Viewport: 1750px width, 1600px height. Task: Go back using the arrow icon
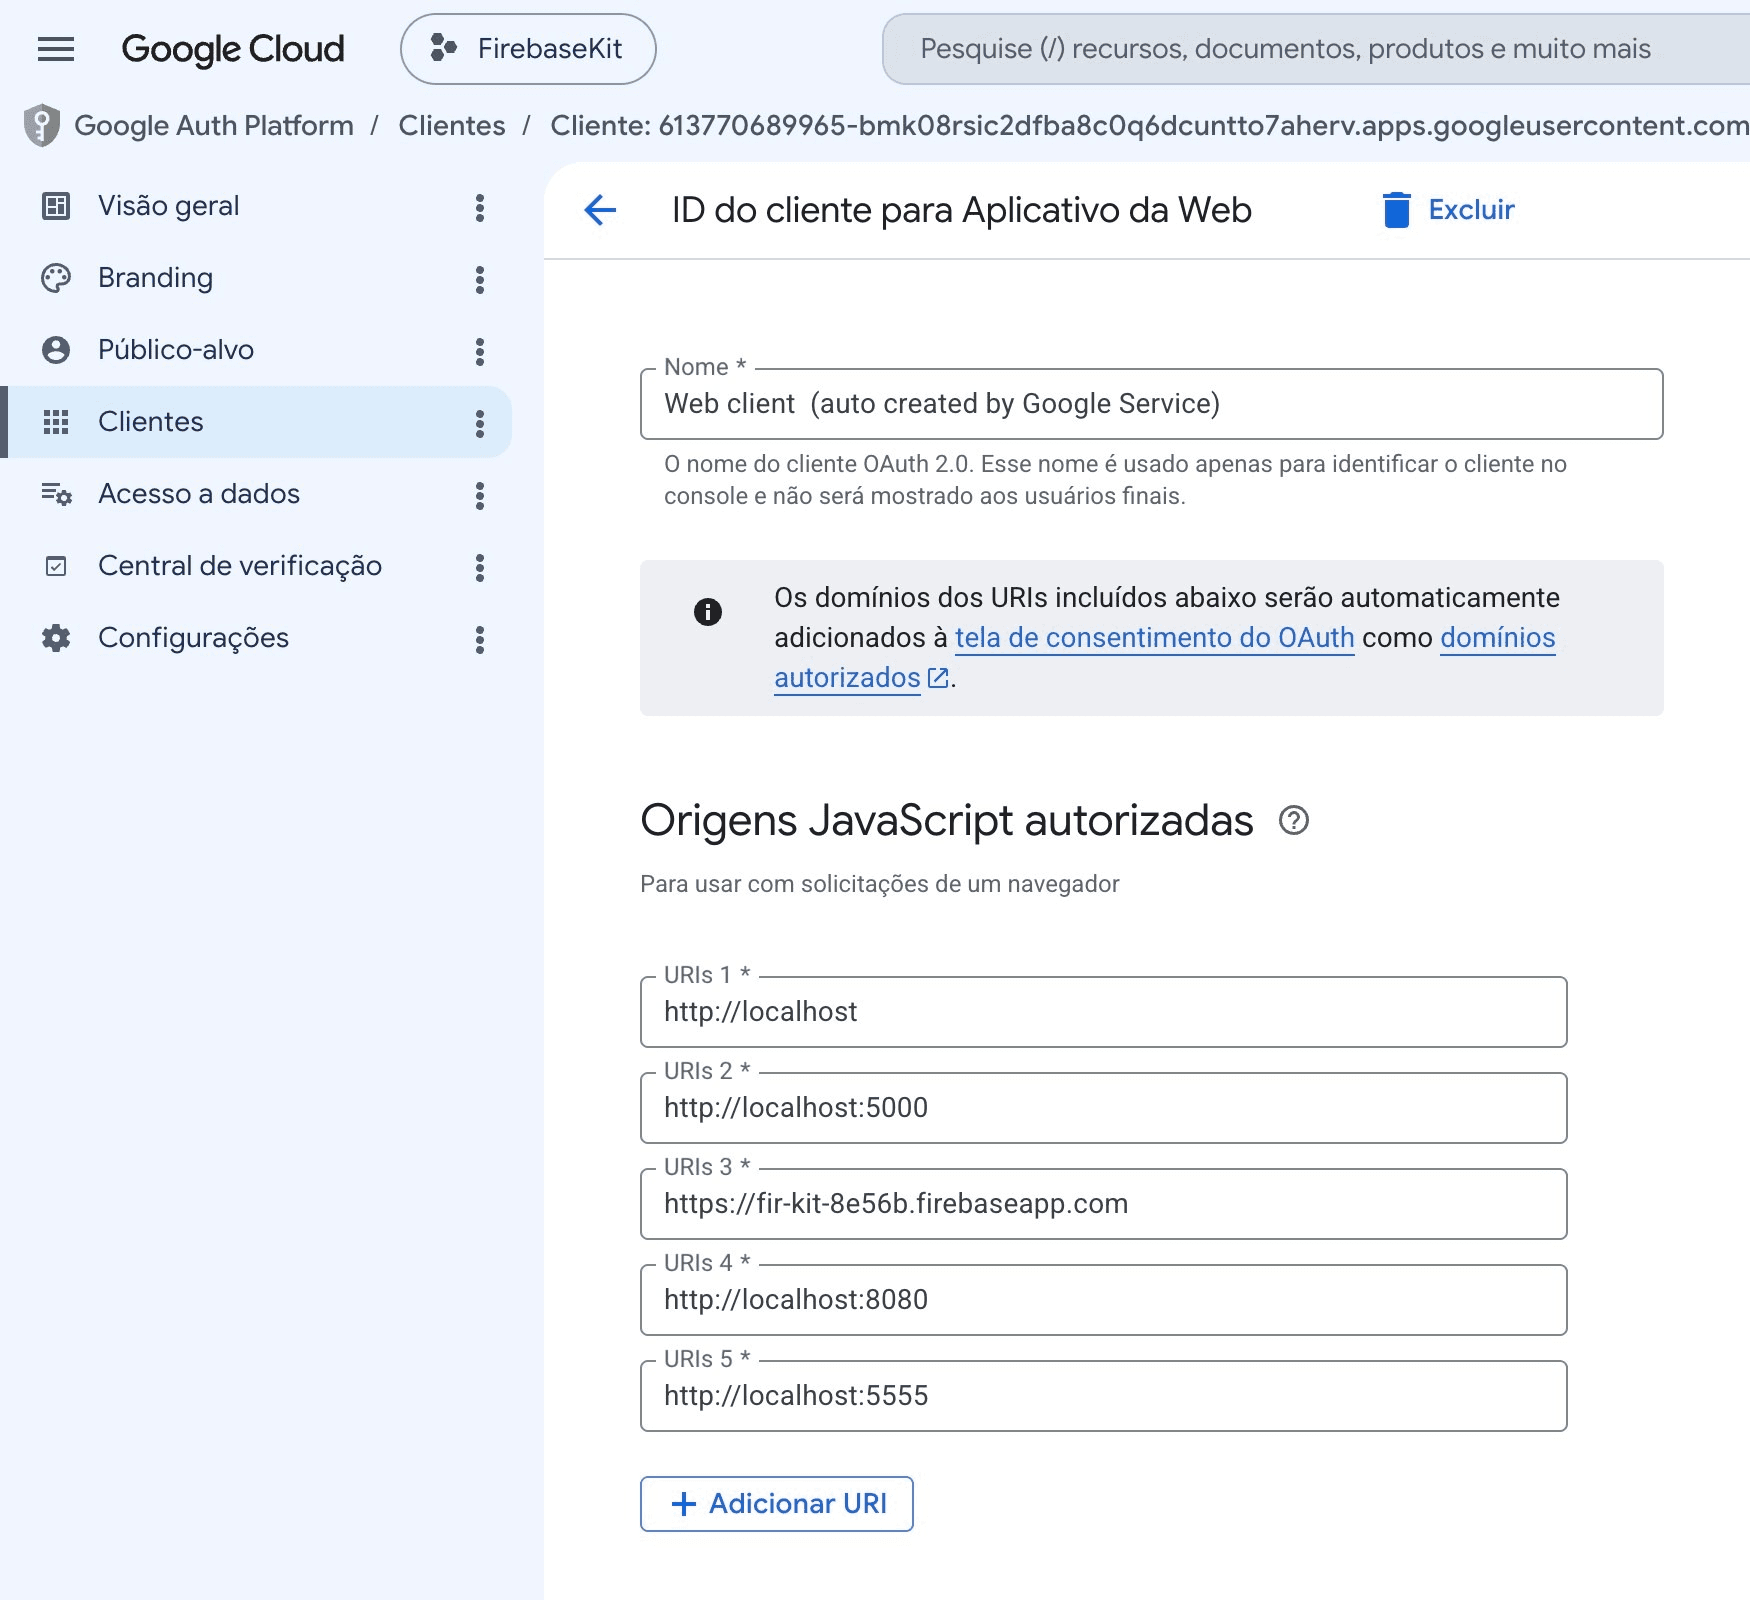coord(600,210)
